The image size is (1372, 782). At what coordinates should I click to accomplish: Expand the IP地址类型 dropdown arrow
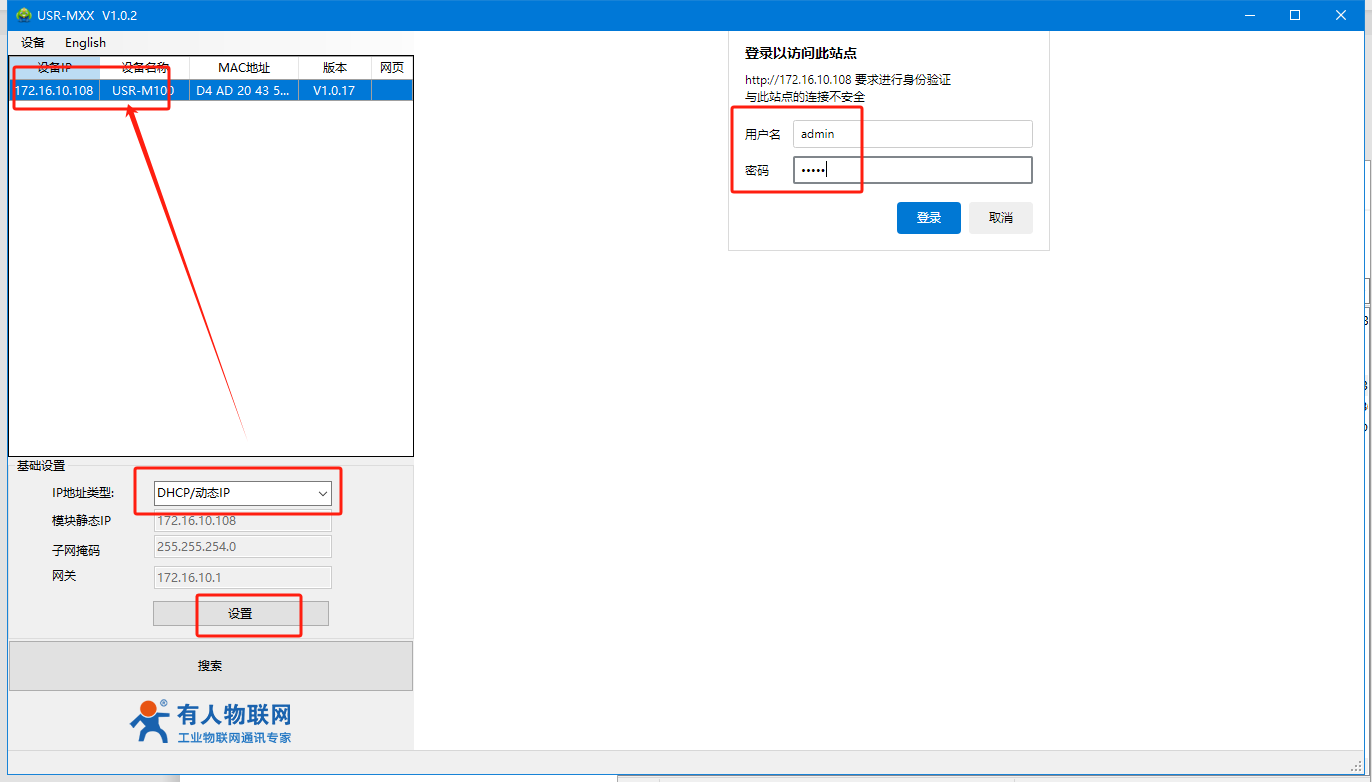pos(322,493)
